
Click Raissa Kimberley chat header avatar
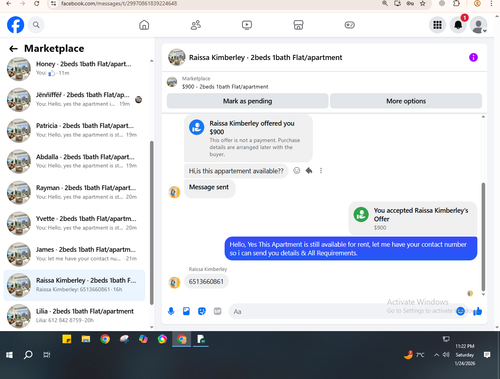point(177,57)
